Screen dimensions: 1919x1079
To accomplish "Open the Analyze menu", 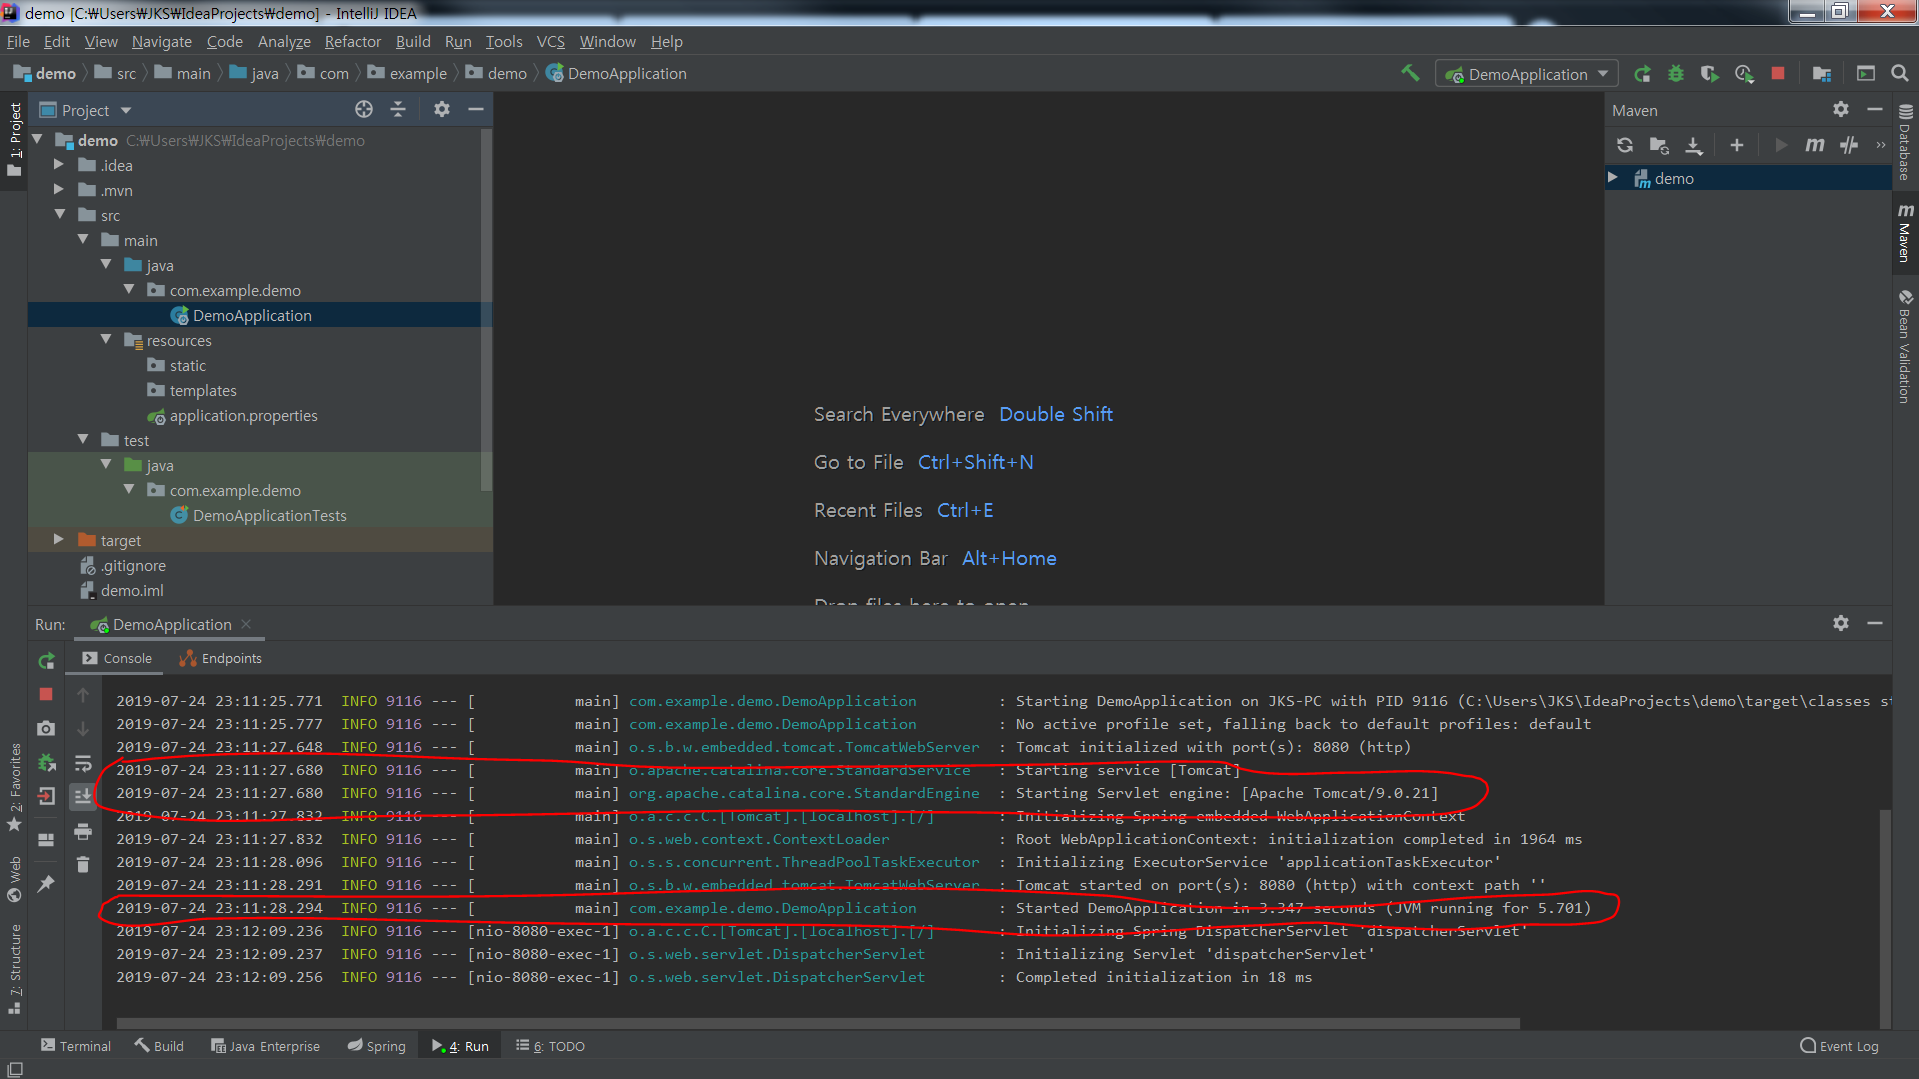I will click(284, 41).
